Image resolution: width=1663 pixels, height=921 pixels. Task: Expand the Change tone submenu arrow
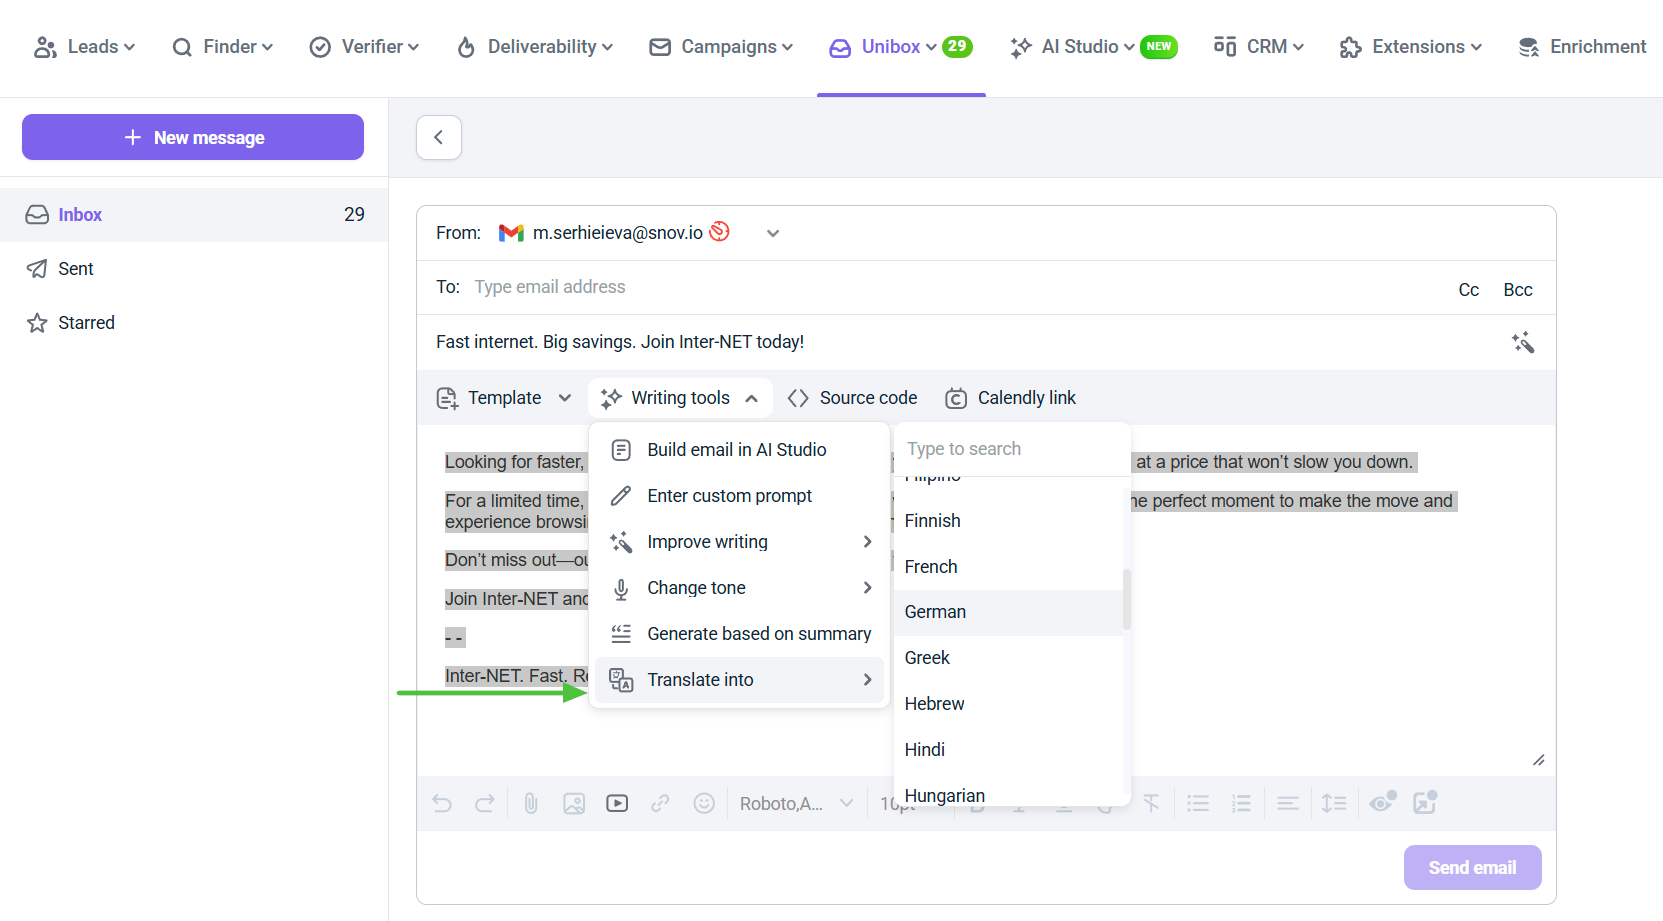click(867, 588)
